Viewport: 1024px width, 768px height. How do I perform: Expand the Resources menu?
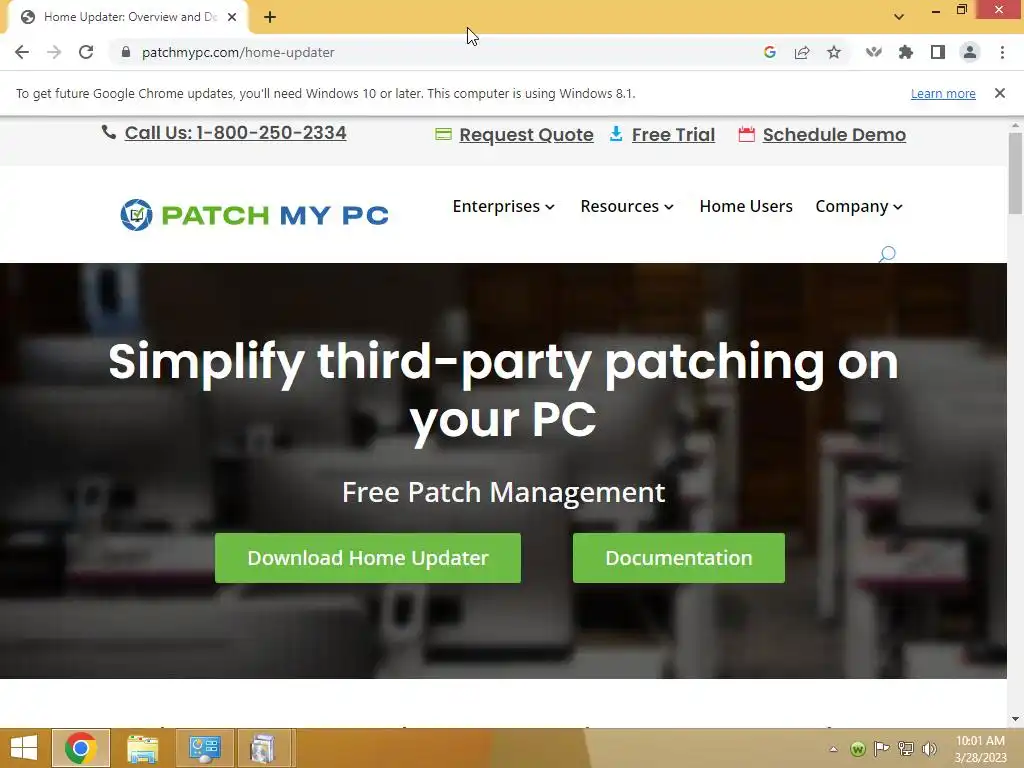point(627,206)
